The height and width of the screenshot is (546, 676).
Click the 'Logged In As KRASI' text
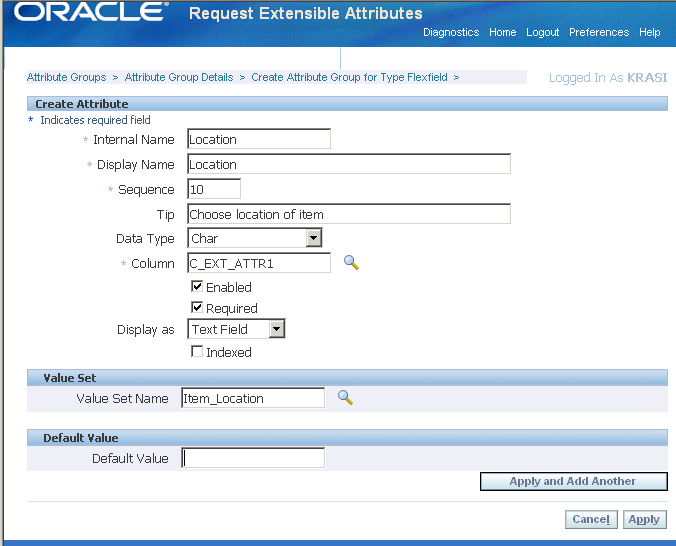[608, 78]
